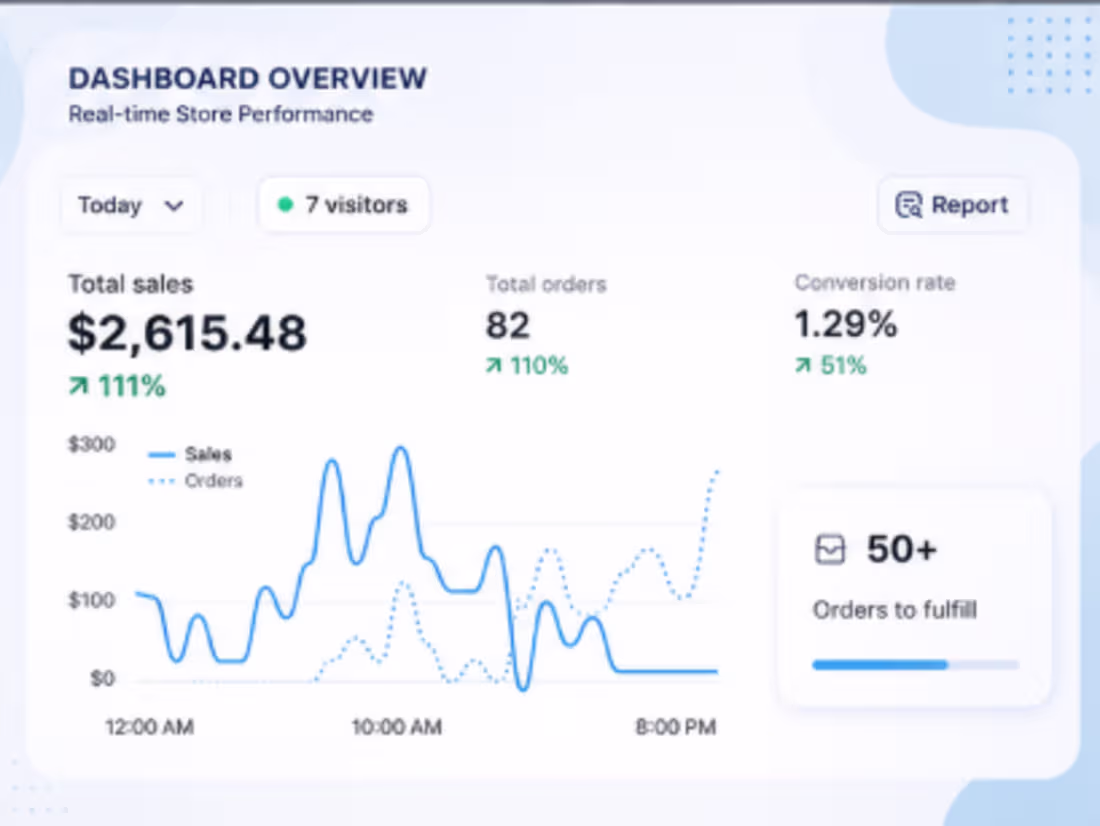Viewport: 1100px width, 826px height.
Task: Click the 111% sales growth indicator
Action: pos(117,386)
